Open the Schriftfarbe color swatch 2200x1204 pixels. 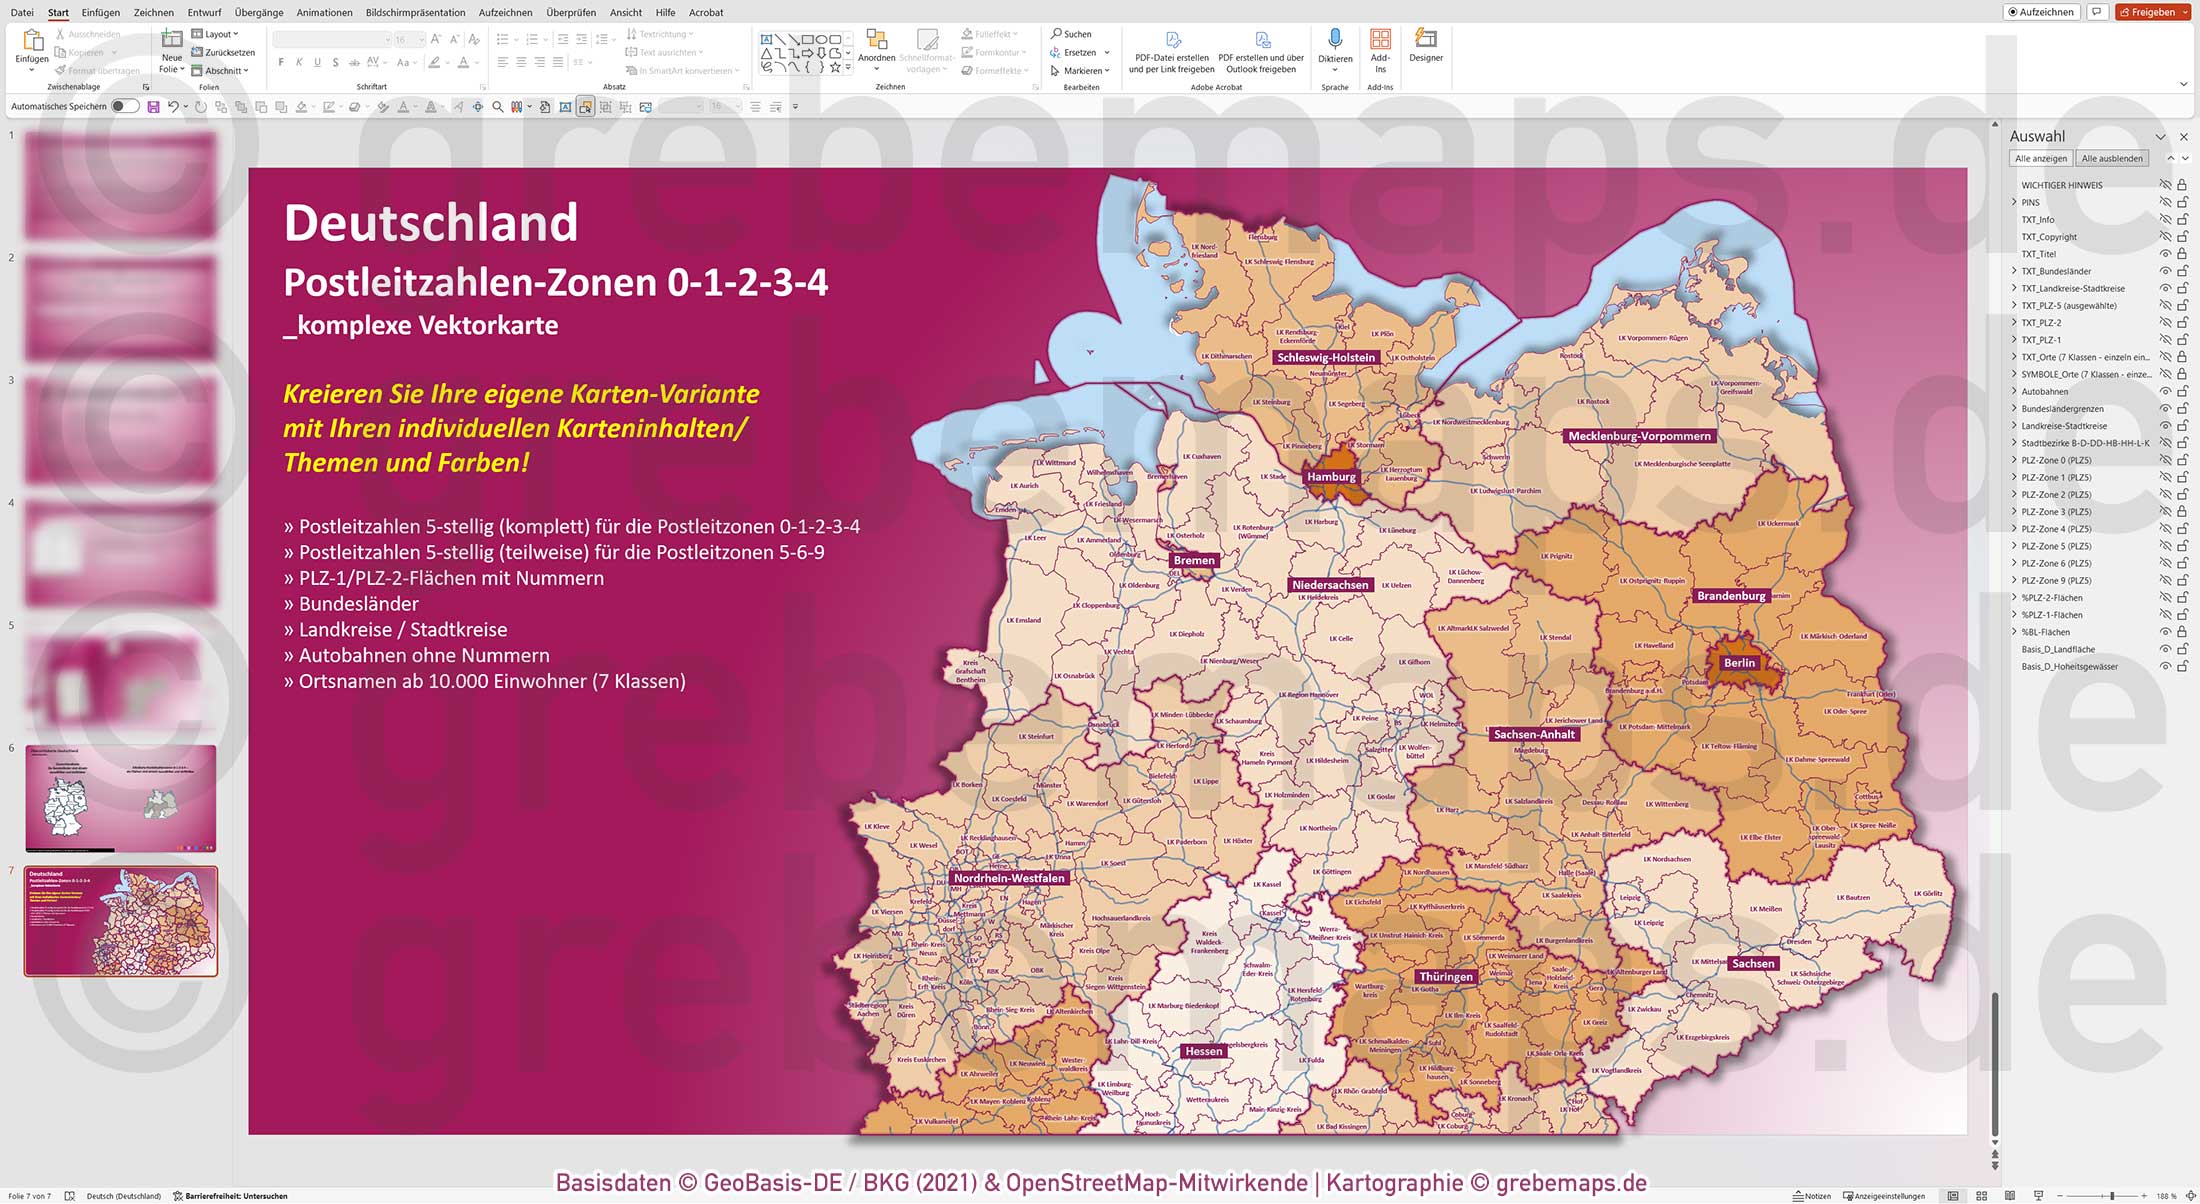tap(463, 62)
